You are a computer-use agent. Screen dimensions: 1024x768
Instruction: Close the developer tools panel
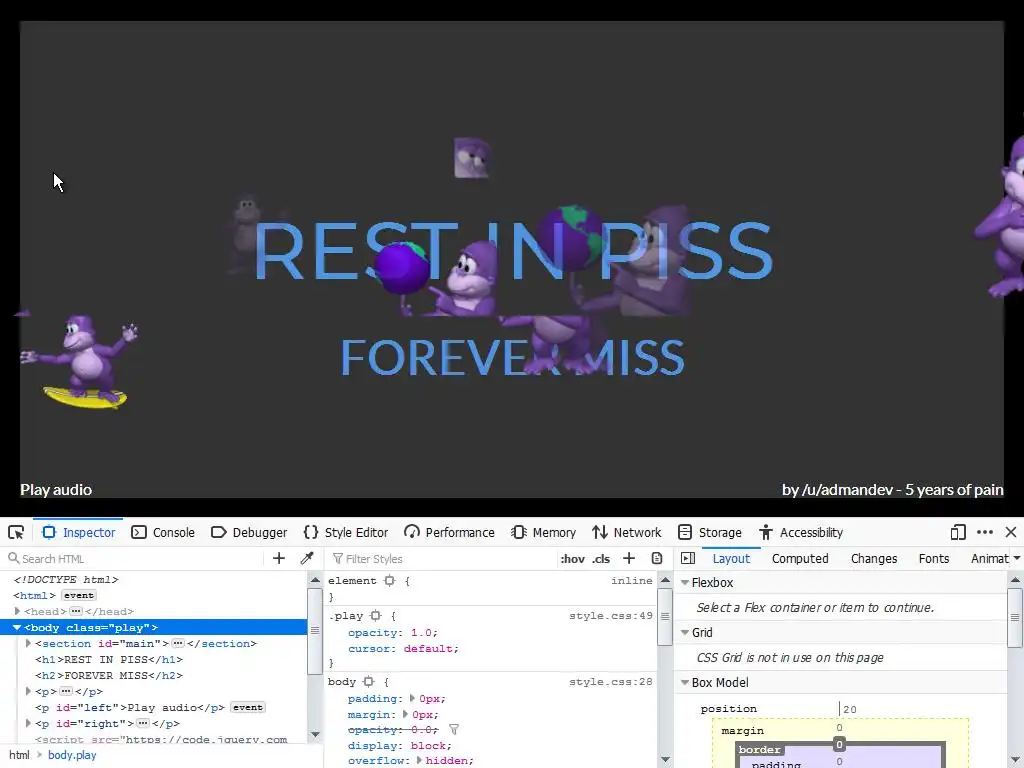click(1011, 532)
